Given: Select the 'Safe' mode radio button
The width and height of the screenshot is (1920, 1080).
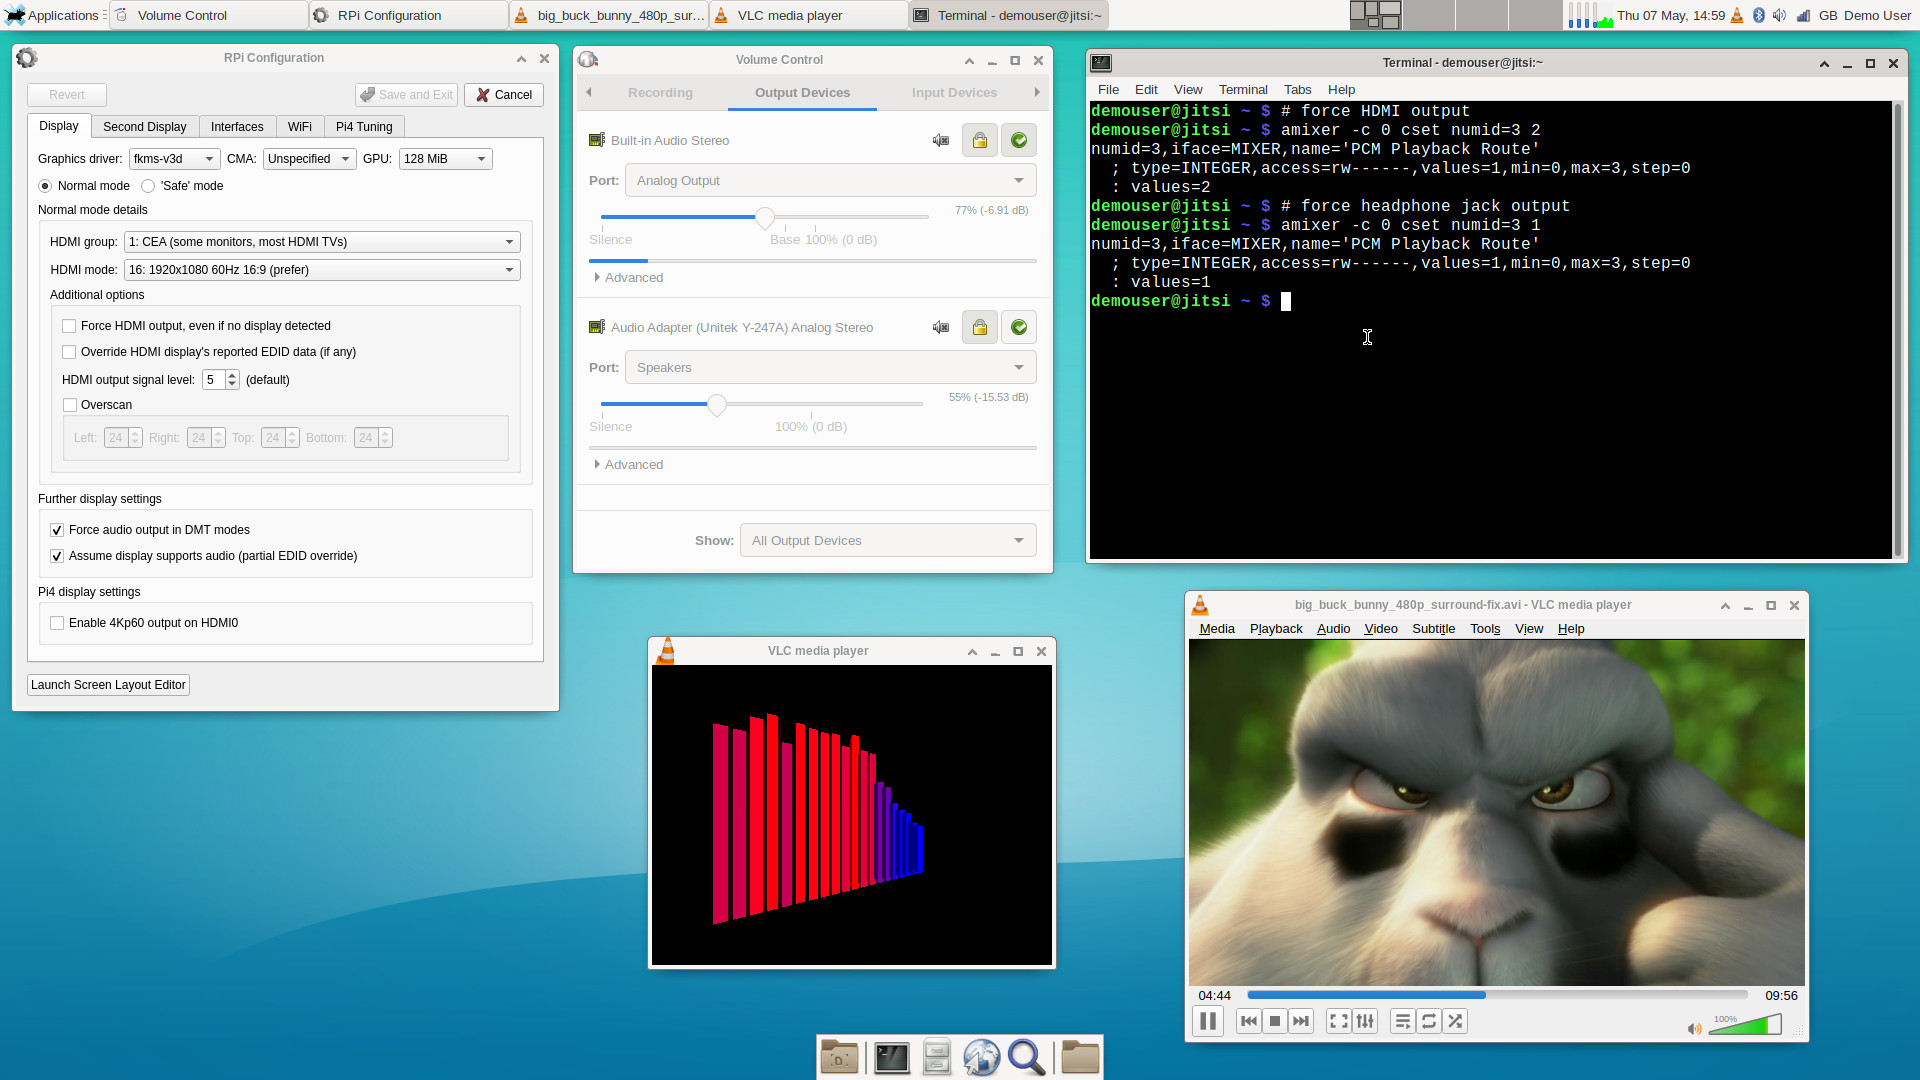Looking at the screenshot, I should 148,186.
